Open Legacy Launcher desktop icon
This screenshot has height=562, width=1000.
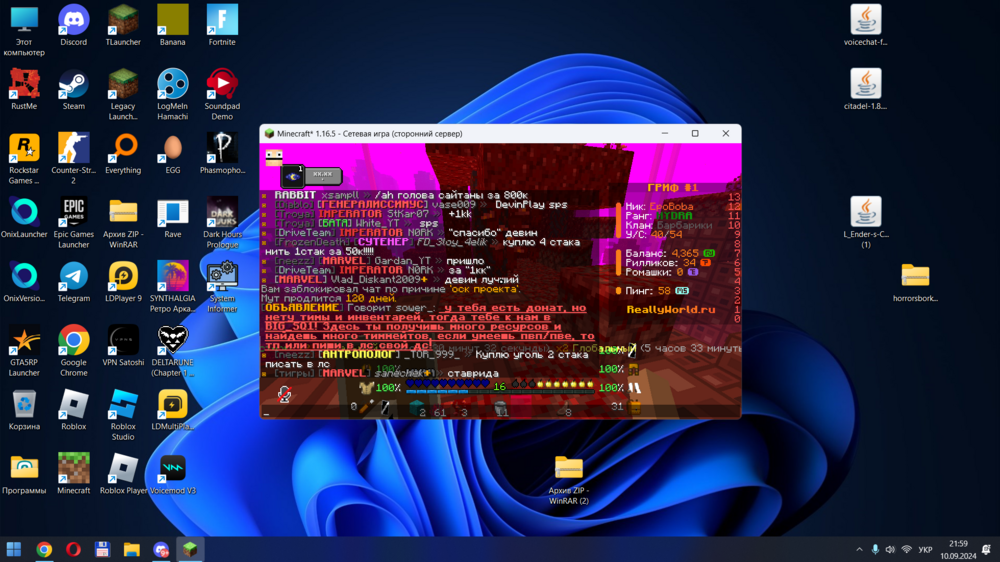tap(123, 94)
